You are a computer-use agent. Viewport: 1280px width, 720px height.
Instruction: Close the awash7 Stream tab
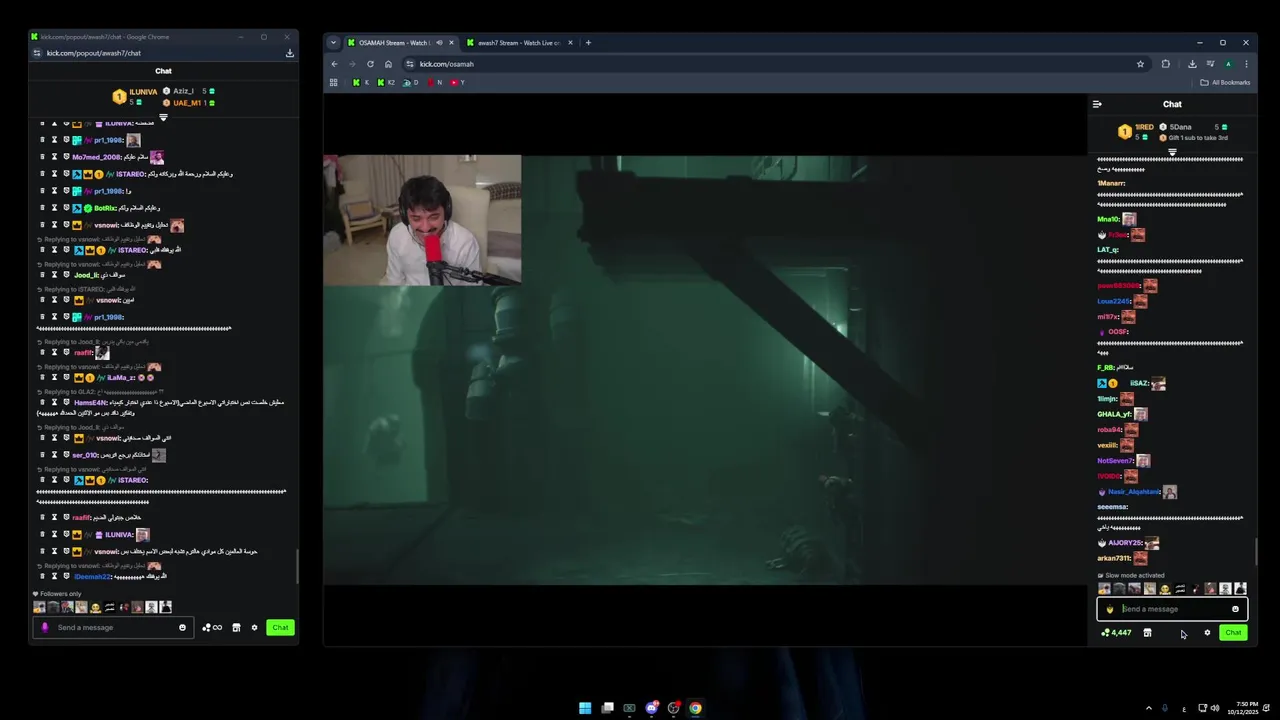pyautogui.click(x=571, y=43)
